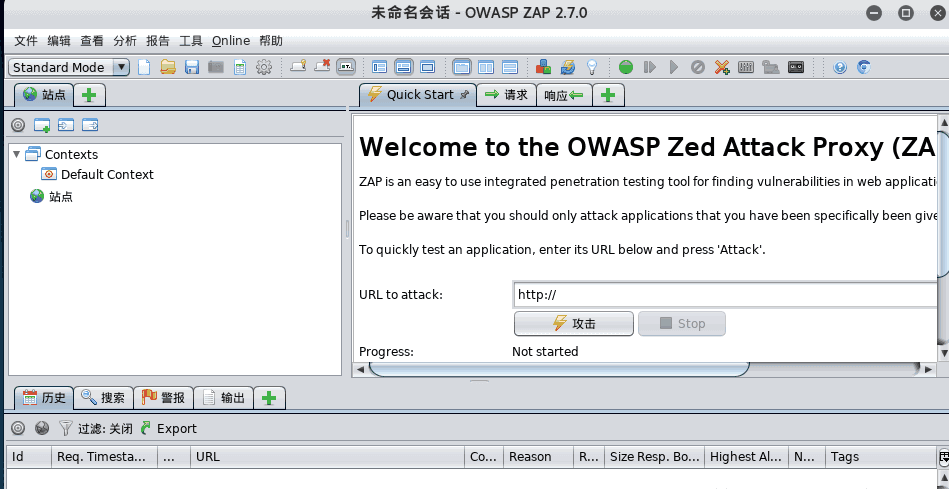Click the pin icon on Quick Start tab
The image size is (949, 489).
(465, 95)
